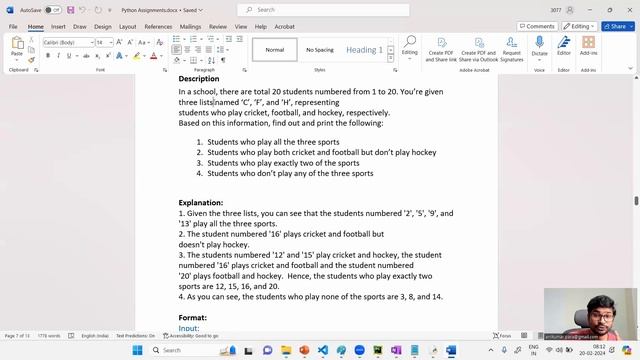Expand the Styles gallery arrow
The image size is (640, 360).
391,58
